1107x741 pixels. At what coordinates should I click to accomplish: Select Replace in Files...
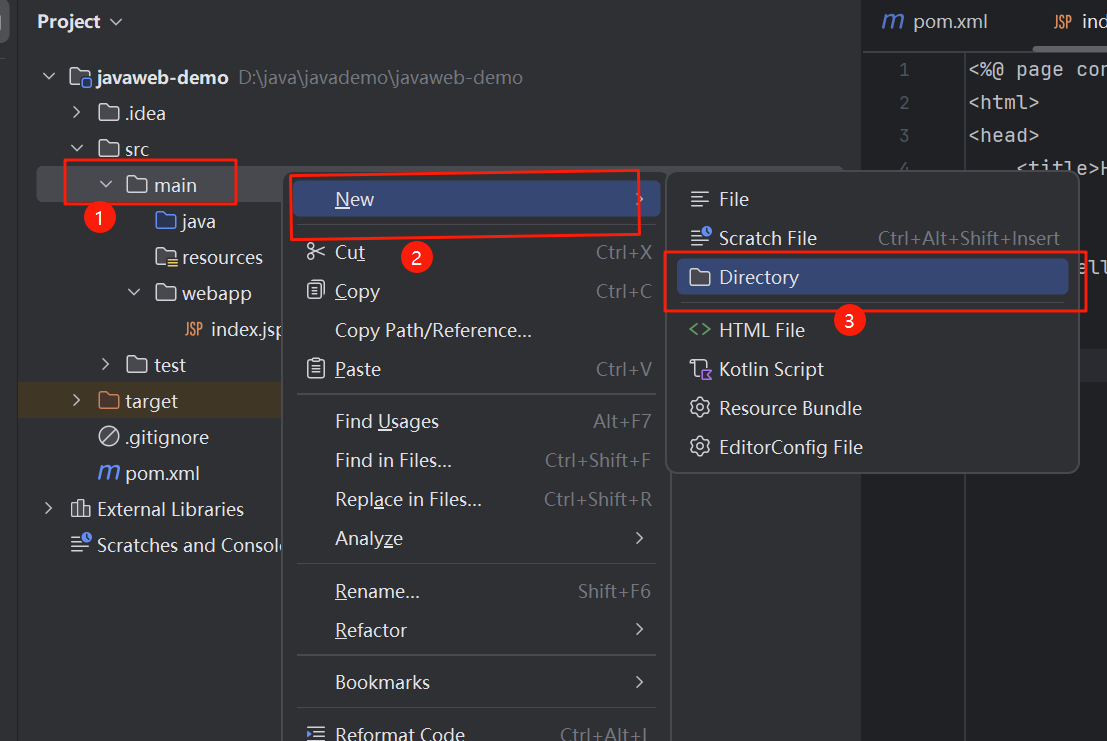tap(477, 499)
